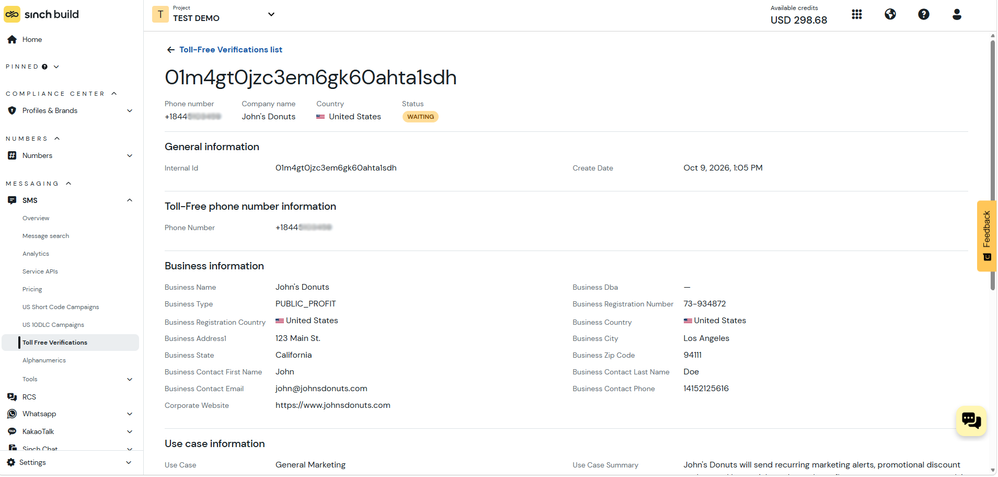This screenshot has width=998, height=477.
Task: Open the help question mark icon
Action: (x=924, y=15)
